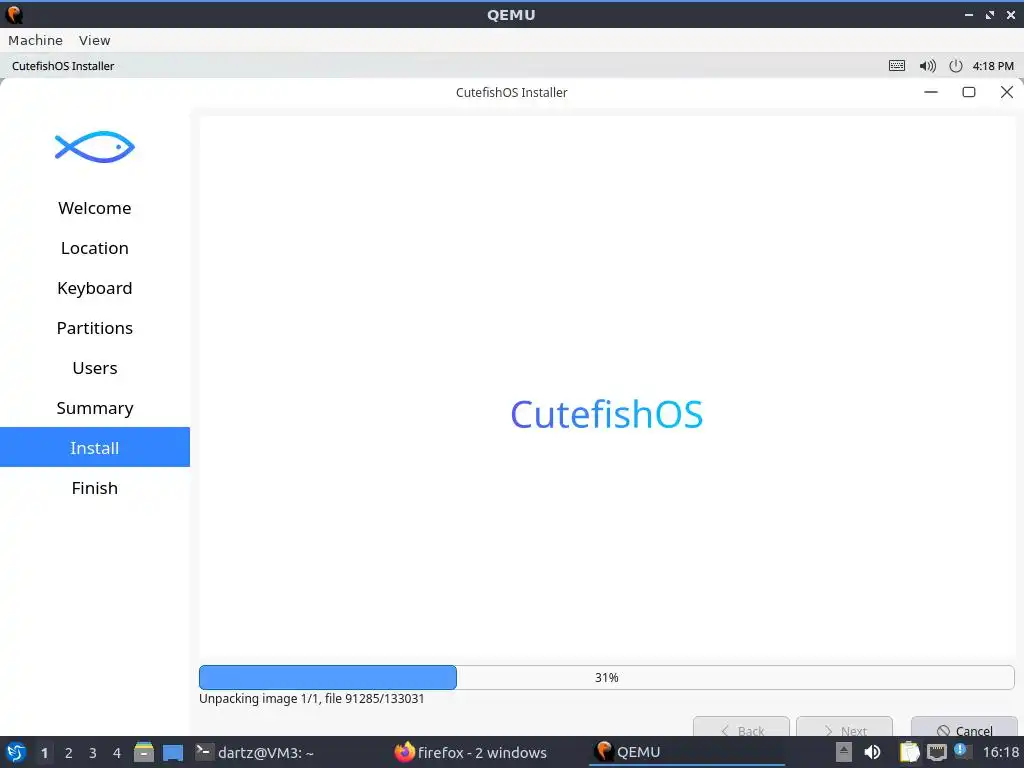1024x768 pixels.
Task: Click the guest clock showing 4:18 PM
Action: pyautogui.click(x=993, y=66)
